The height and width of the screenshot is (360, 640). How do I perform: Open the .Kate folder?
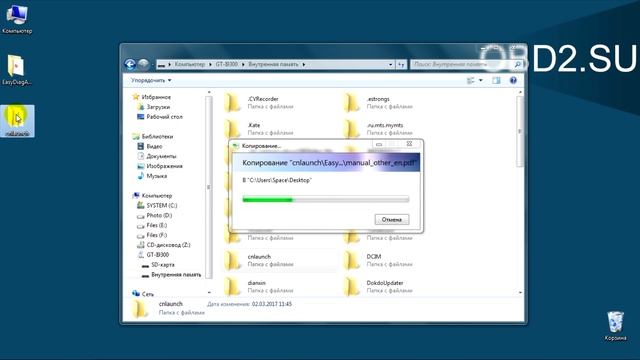[x=258, y=129]
